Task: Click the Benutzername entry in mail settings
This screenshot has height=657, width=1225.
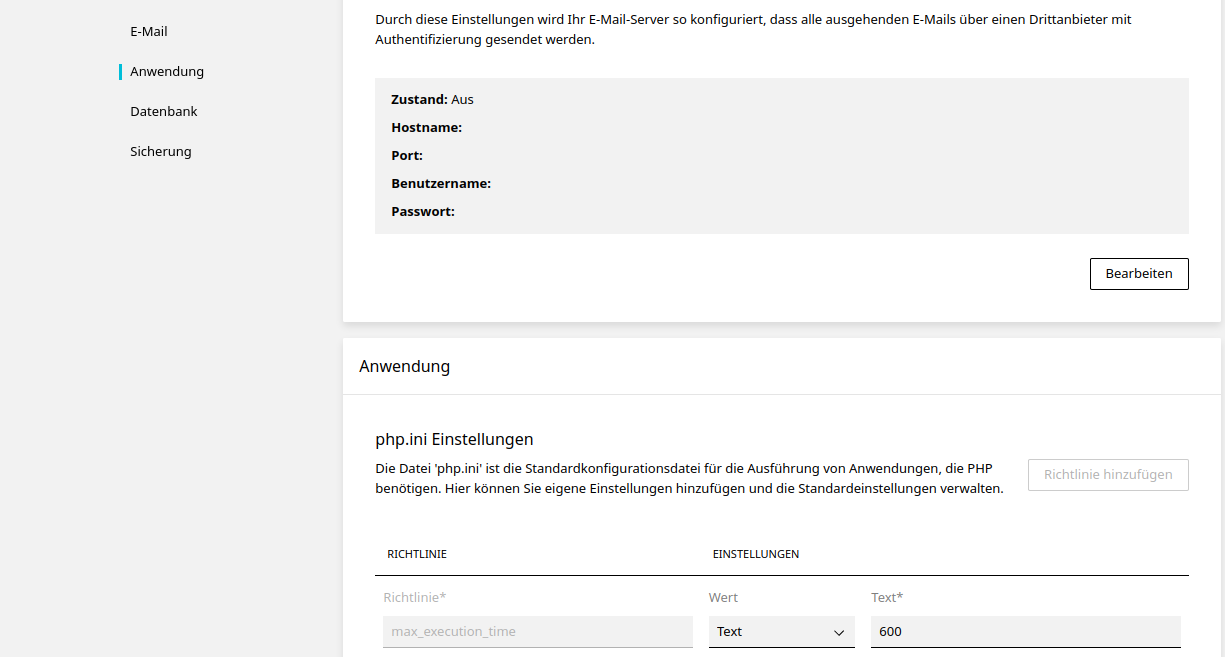Action: click(441, 183)
